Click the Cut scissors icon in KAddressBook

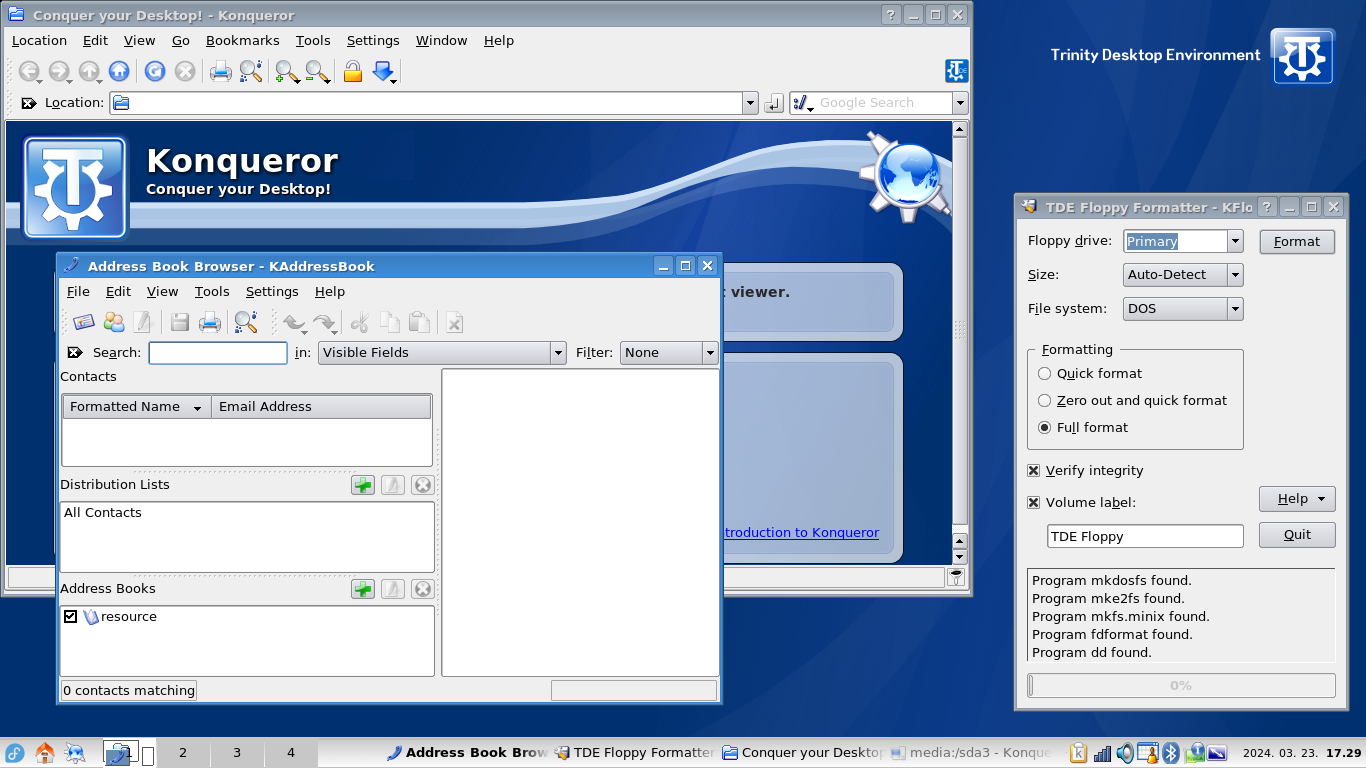click(x=360, y=322)
